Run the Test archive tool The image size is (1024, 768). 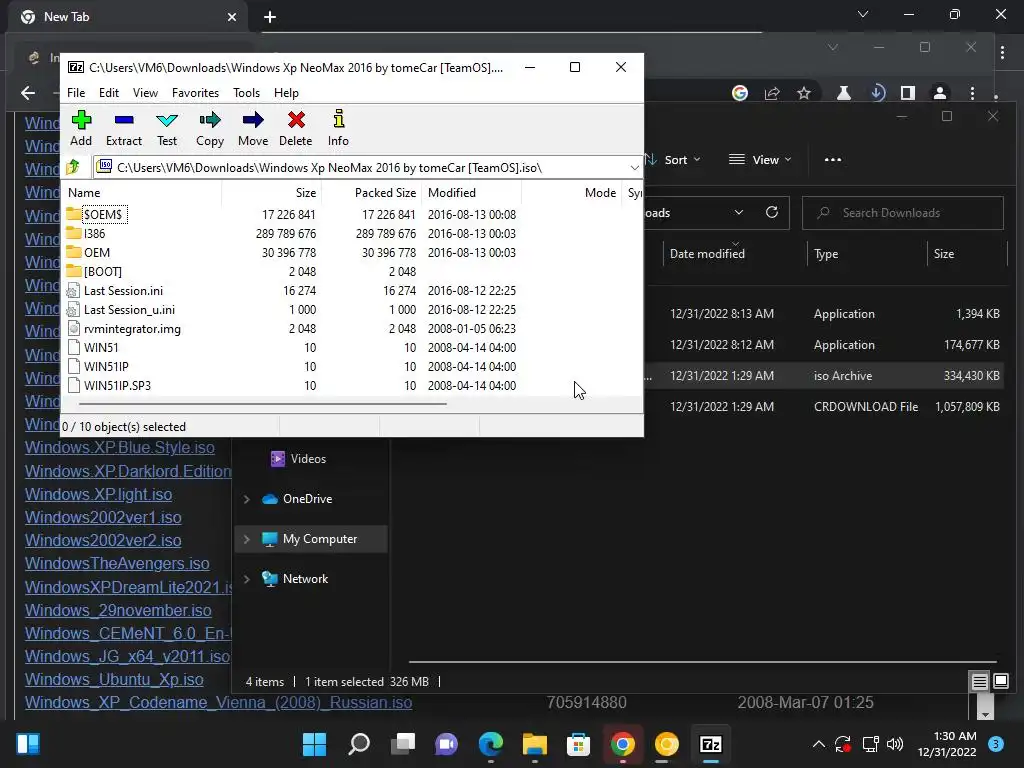167,129
